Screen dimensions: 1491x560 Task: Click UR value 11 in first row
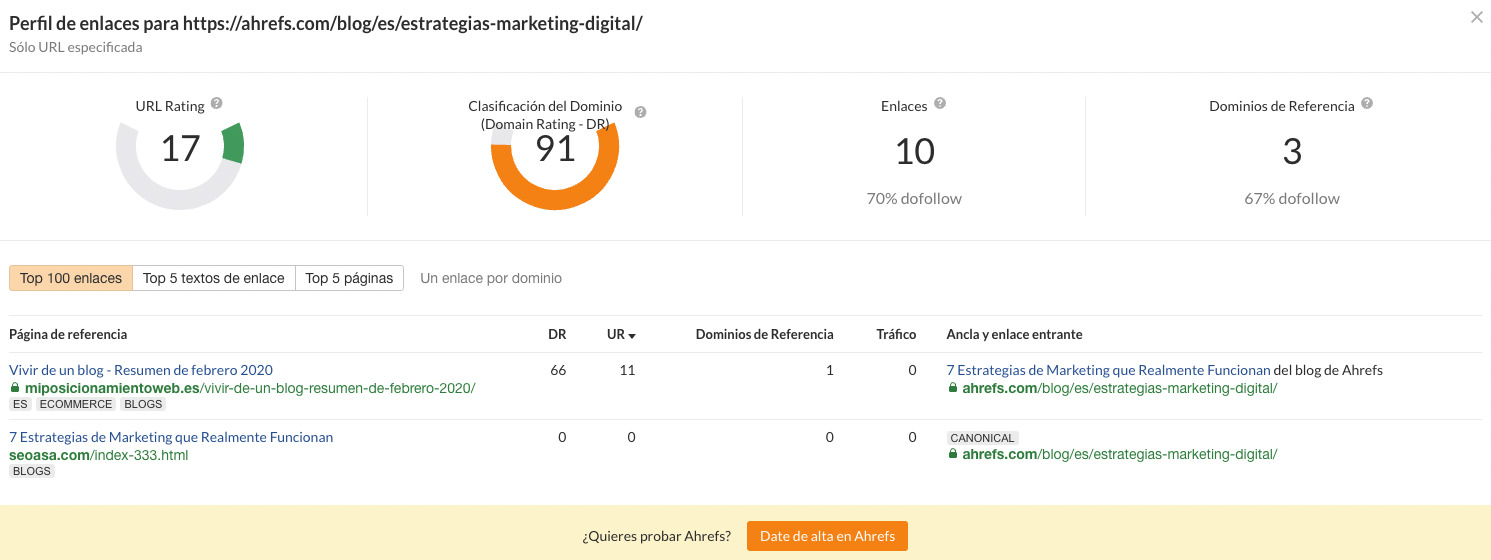point(628,370)
